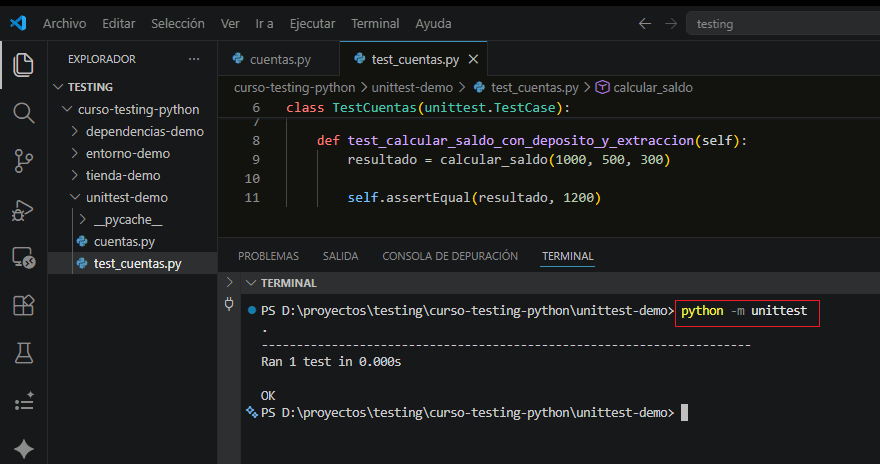Image resolution: width=880 pixels, height=464 pixels.
Task: Click test_calcular_saldo_con_deposito_y_extraccion method name
Action: coord(520,140)
